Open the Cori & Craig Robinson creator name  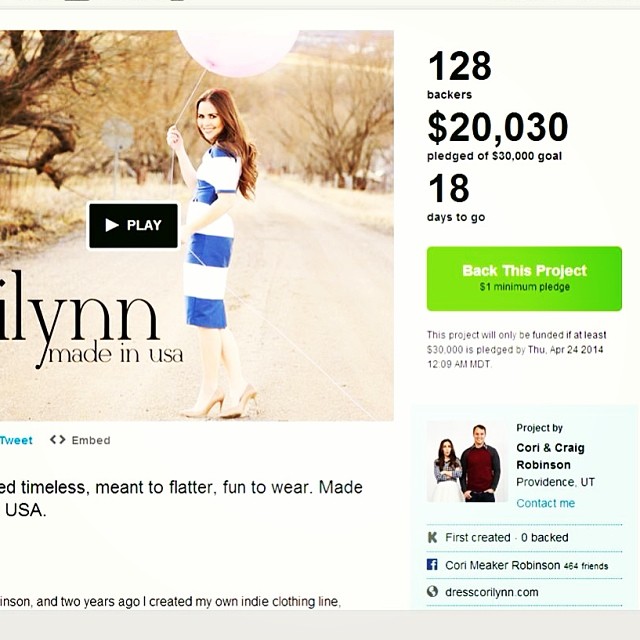550,456
